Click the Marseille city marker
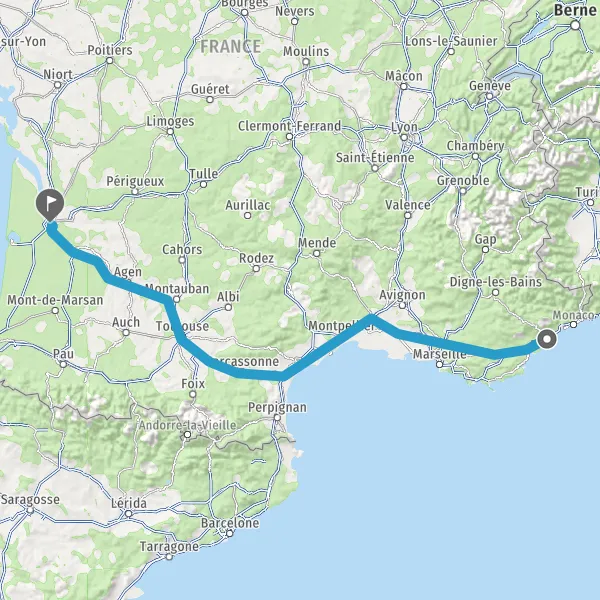 click(440, 365)
